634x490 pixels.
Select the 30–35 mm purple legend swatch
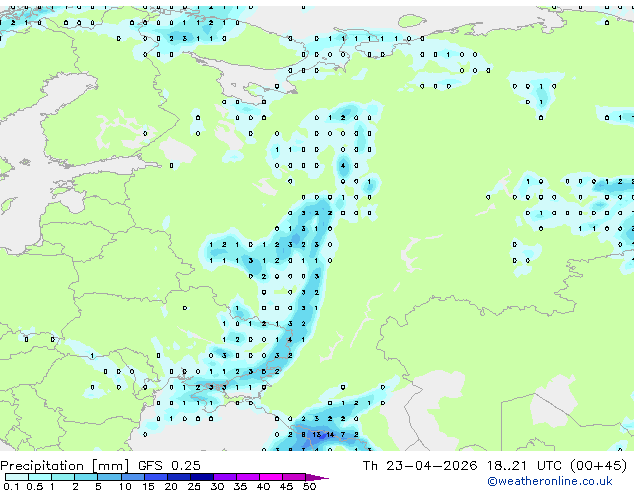tap(225, 477)
